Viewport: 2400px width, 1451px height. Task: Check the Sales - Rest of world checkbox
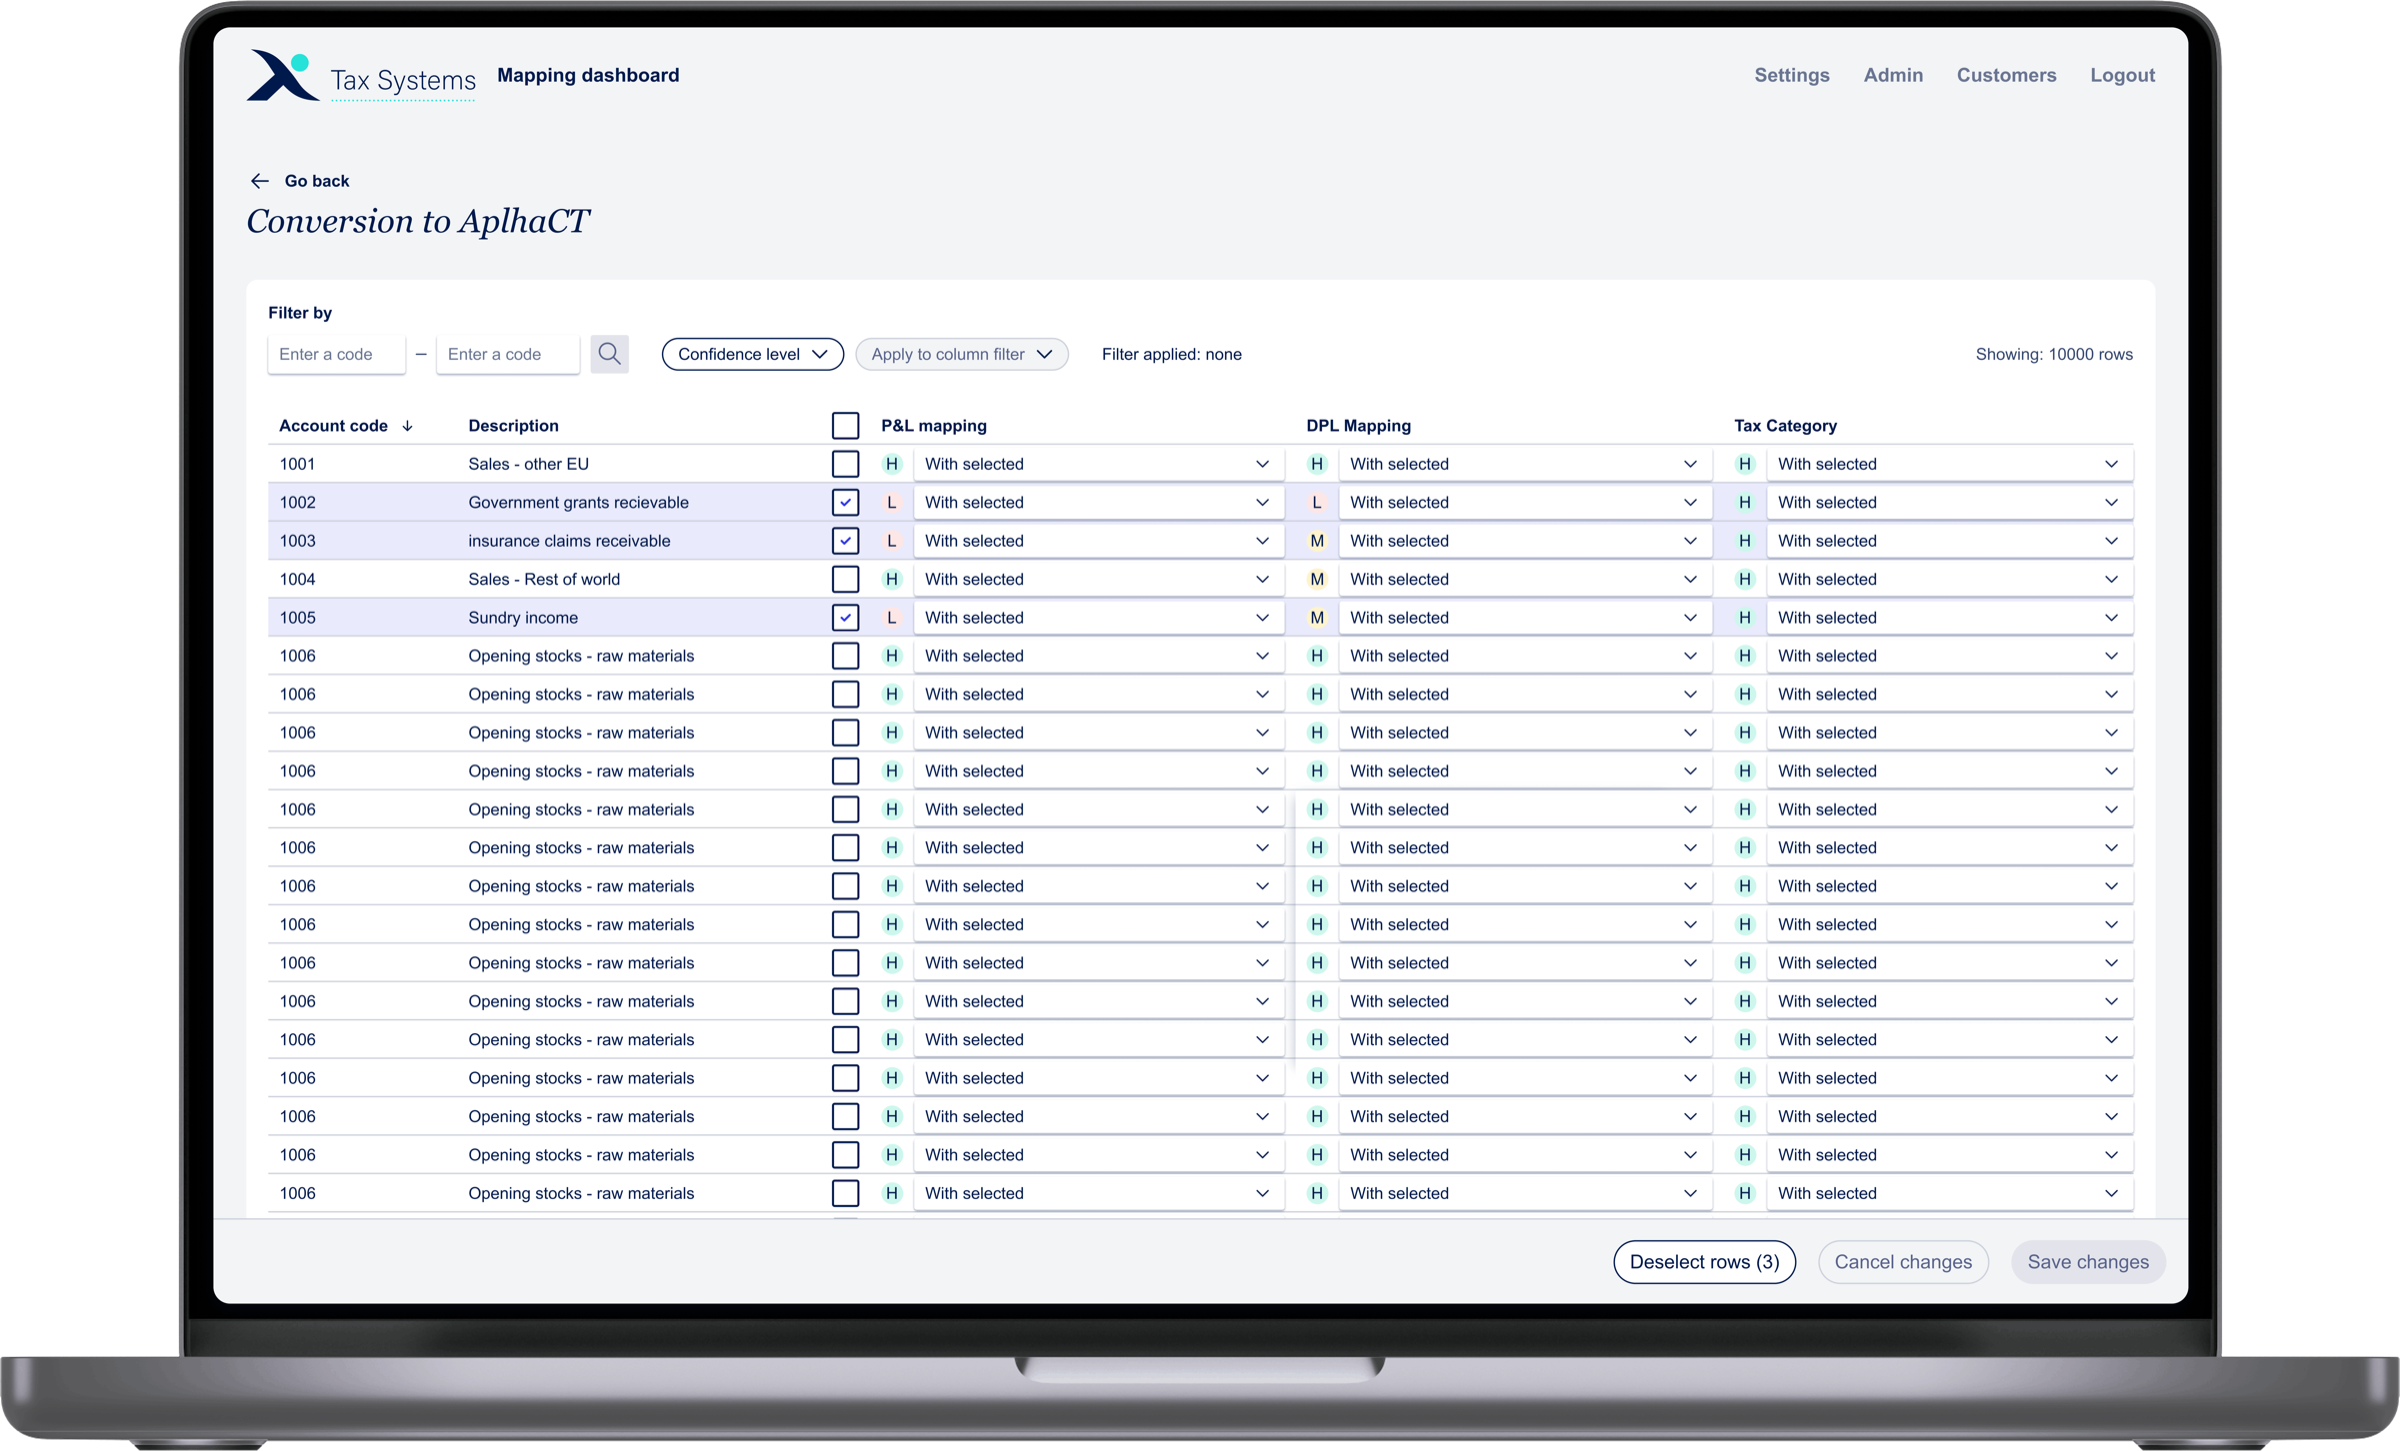(x=845, y=579)
